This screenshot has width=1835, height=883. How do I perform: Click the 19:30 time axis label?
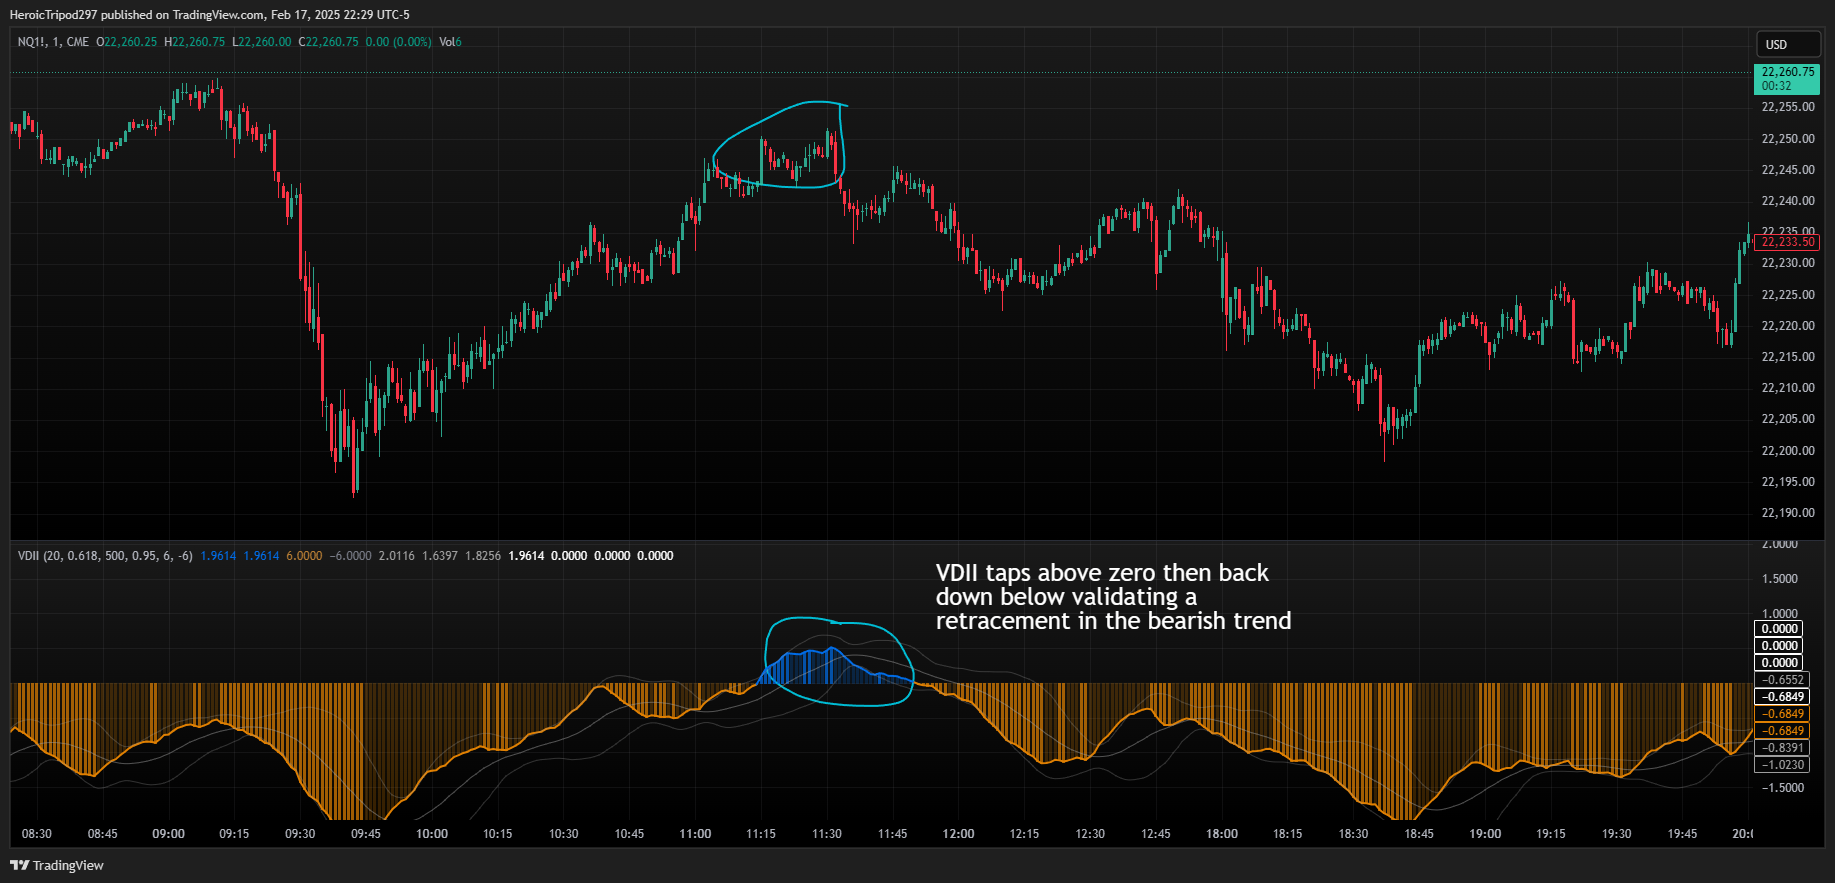click(x=1617, y=834)
